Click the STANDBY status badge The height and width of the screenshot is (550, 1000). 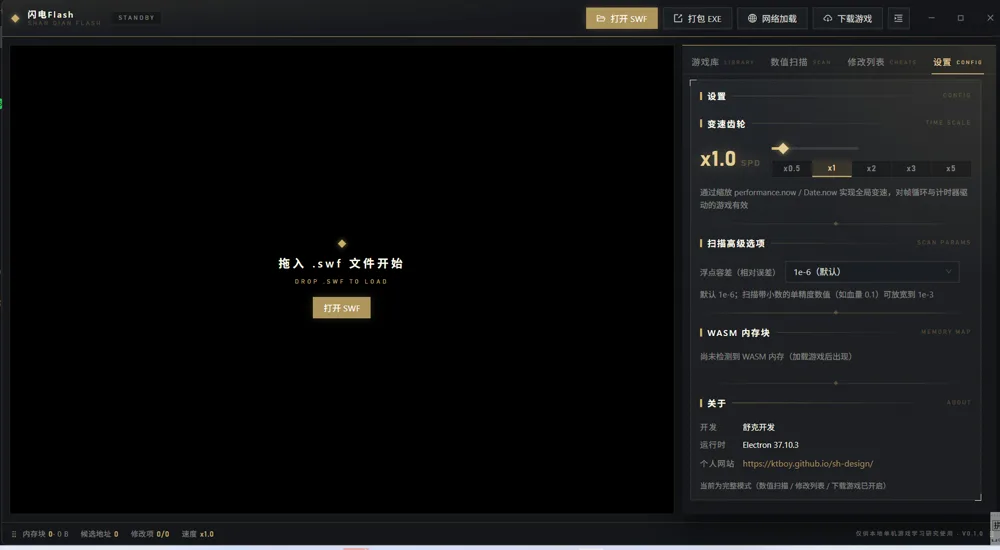pos(136,18)
